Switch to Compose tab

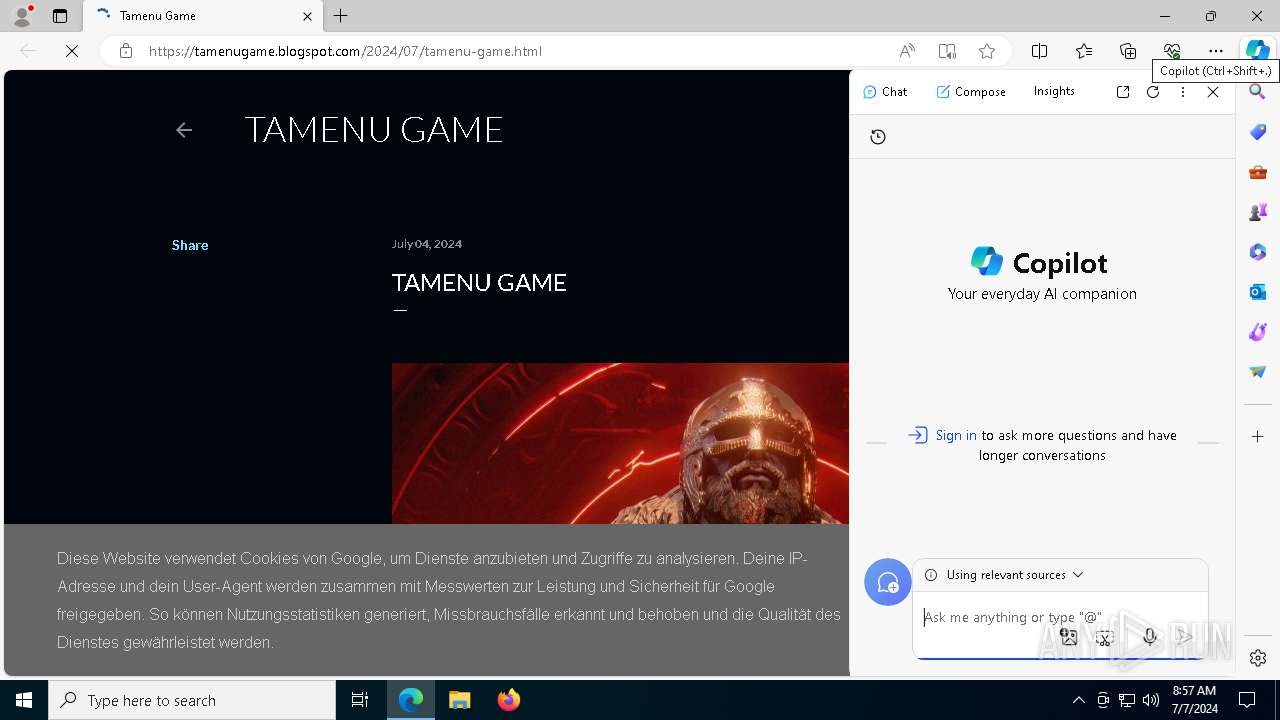click(971, 92)
